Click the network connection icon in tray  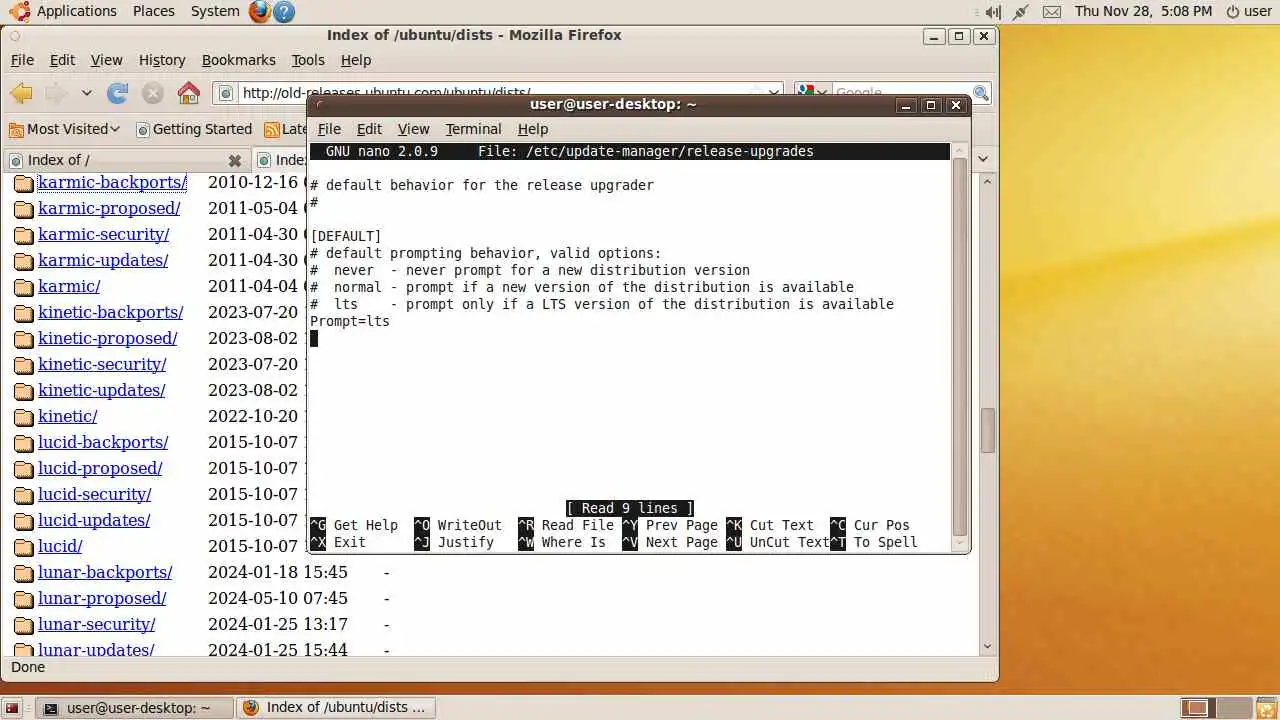click(1020, 12)
